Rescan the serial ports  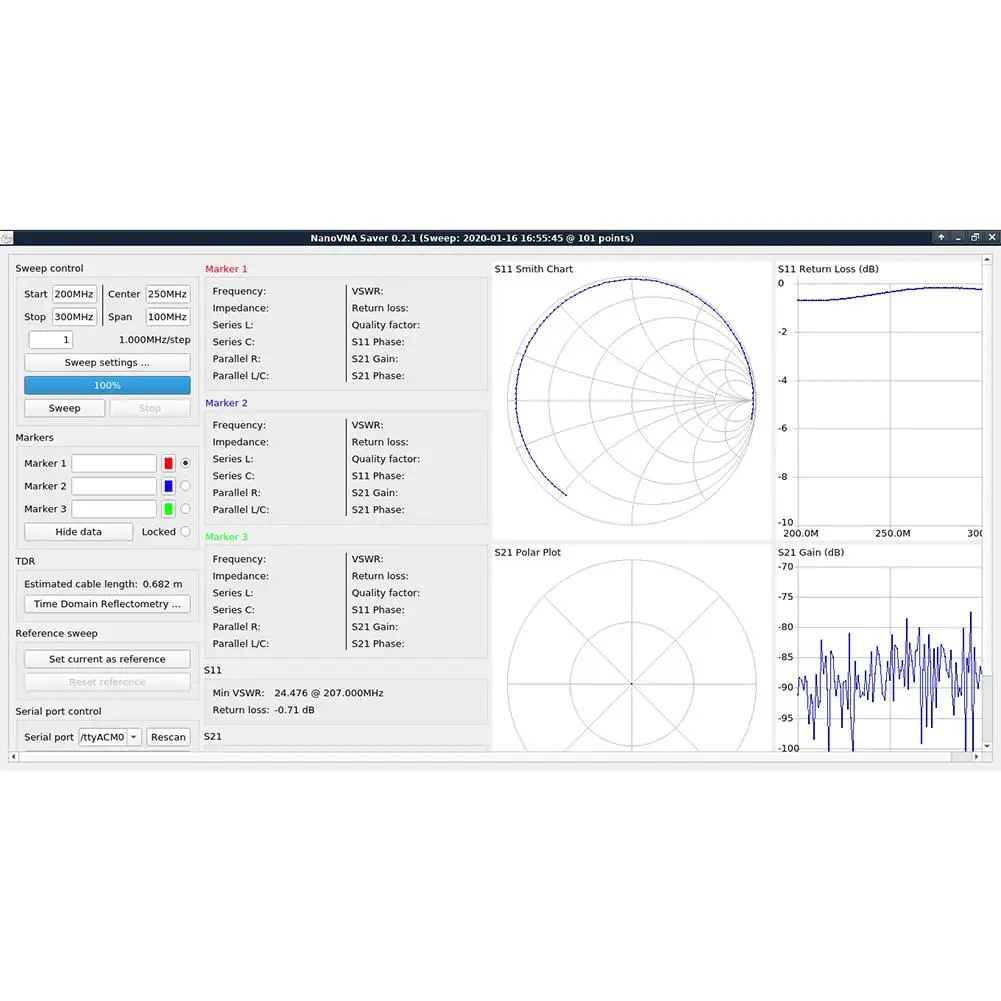[169, 737]
